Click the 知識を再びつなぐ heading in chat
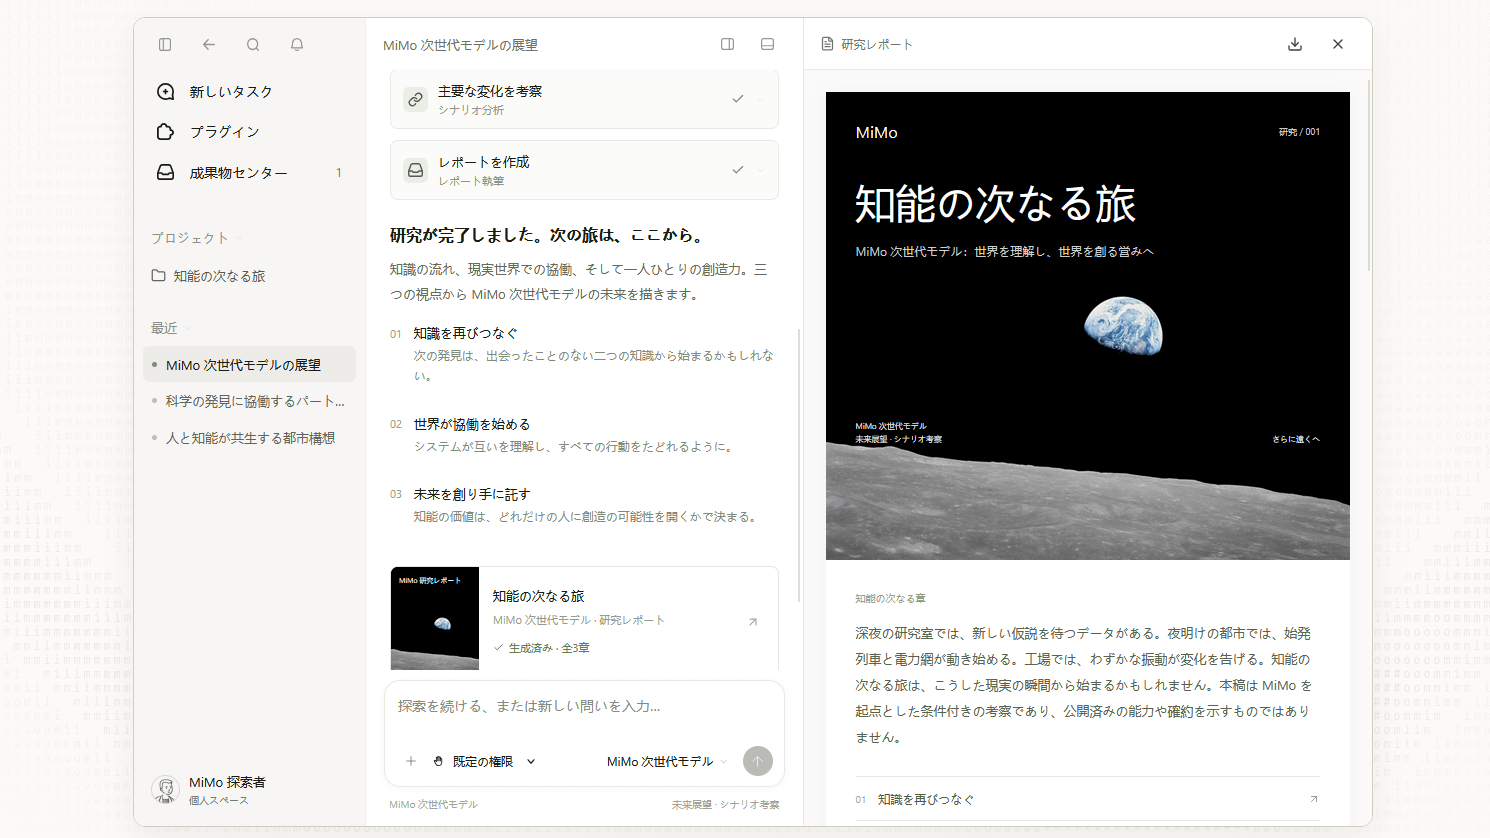The image size is (1490, 838). click(466, 333)
